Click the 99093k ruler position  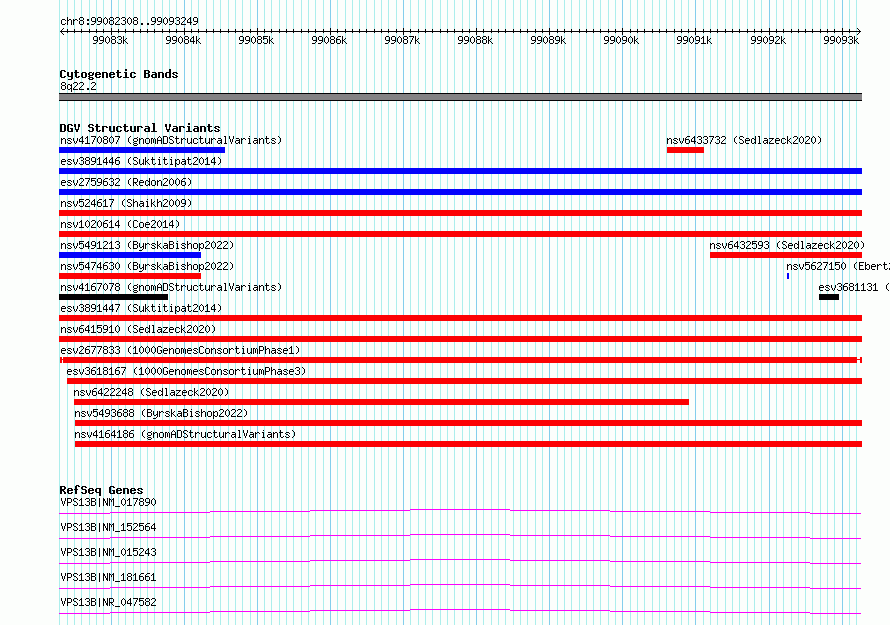pyautogui.click(x=841, y=40)
